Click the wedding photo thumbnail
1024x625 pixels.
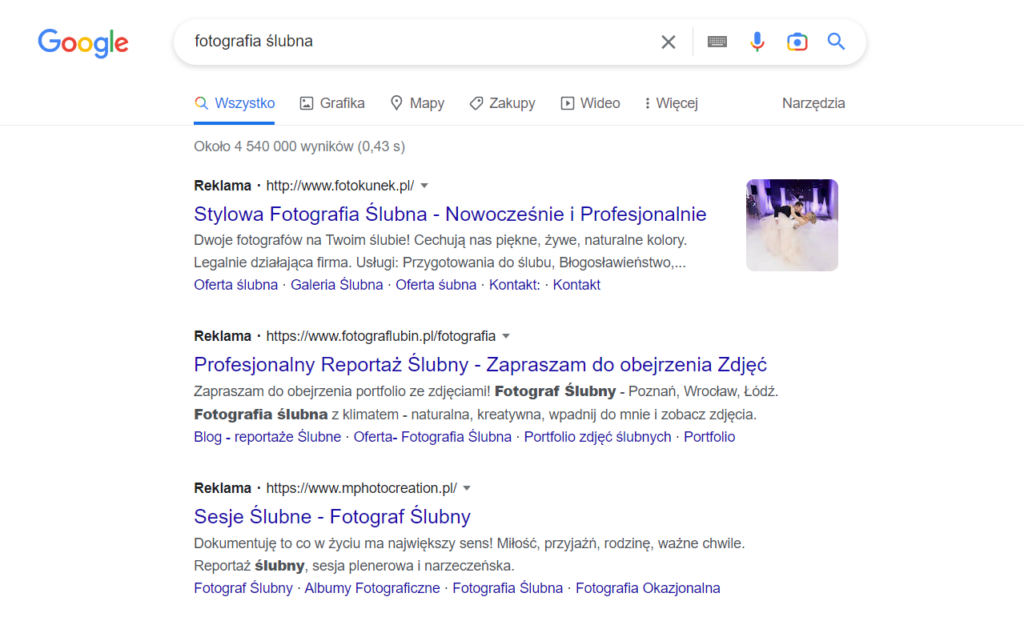coord(792,225)
